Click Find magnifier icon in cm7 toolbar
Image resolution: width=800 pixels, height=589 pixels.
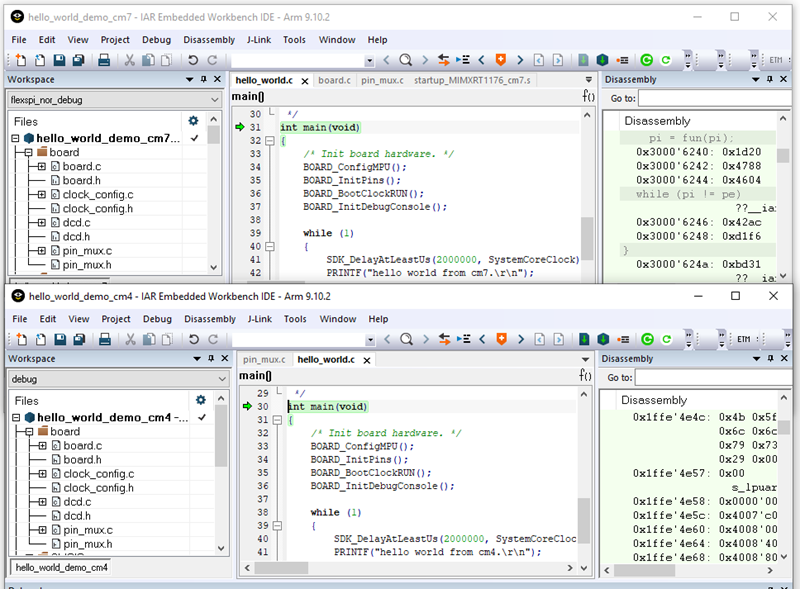pos(406,60)
